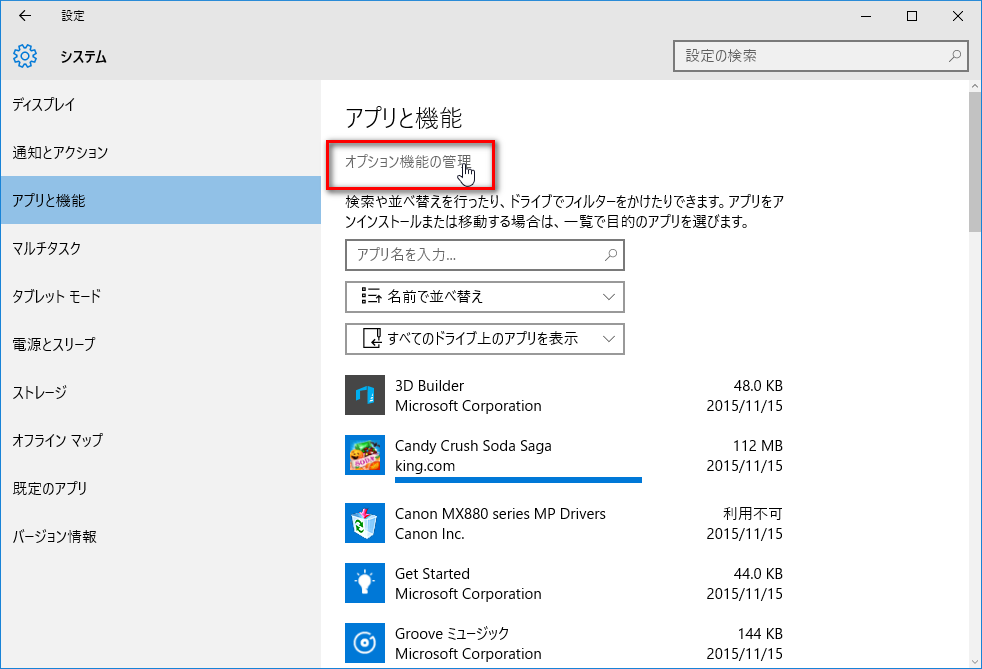The height and width of the screenshot is (669, 982).
Task: Select the 3D Builder app name
Action: (x=430, y=385)
